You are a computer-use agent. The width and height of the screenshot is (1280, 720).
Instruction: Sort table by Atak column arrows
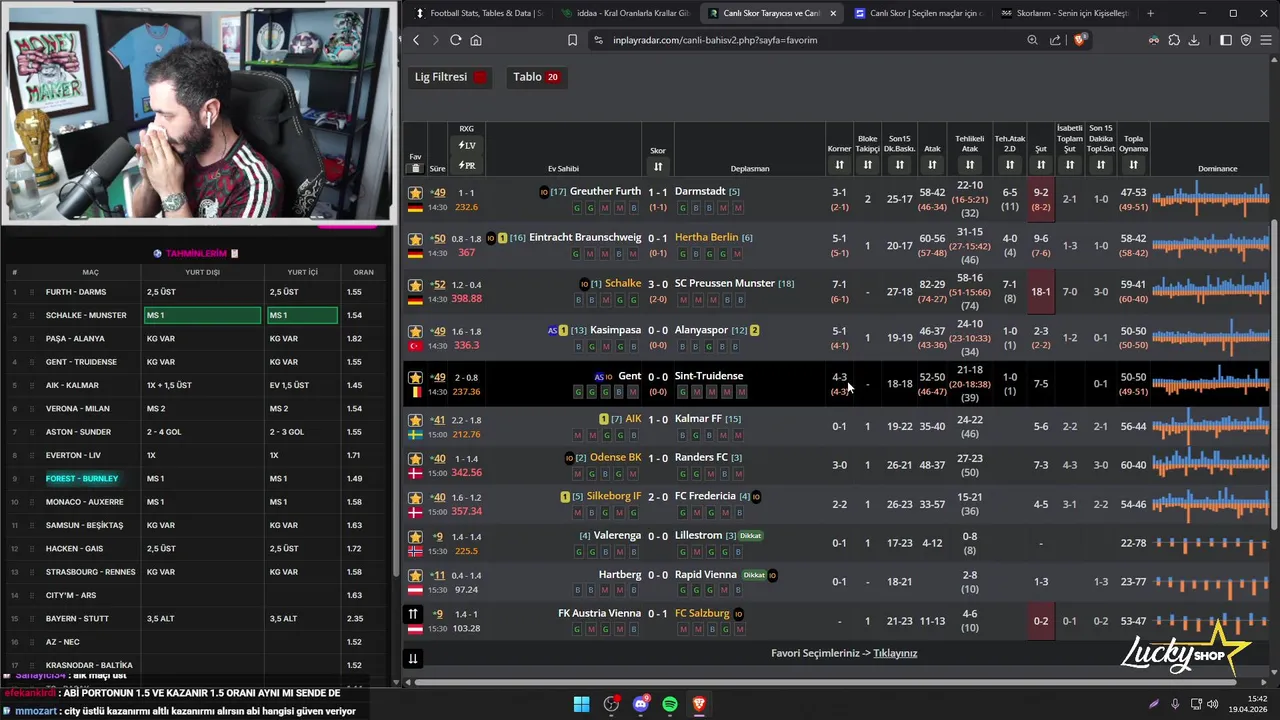pyautogui.click(x=932, y=165)
